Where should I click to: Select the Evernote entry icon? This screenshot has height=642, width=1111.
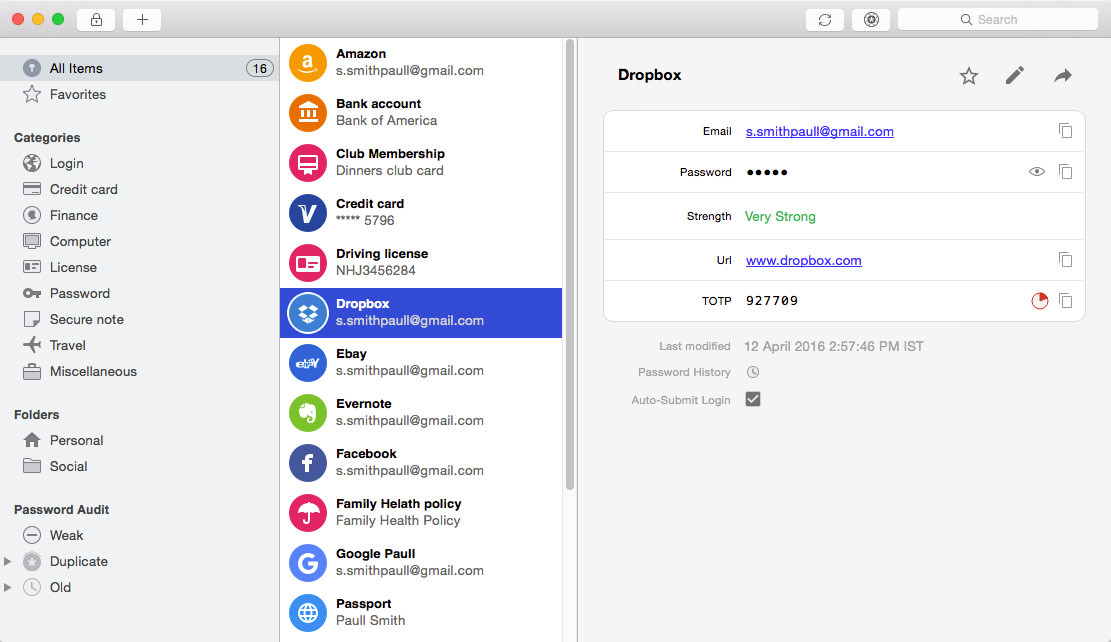308,412
